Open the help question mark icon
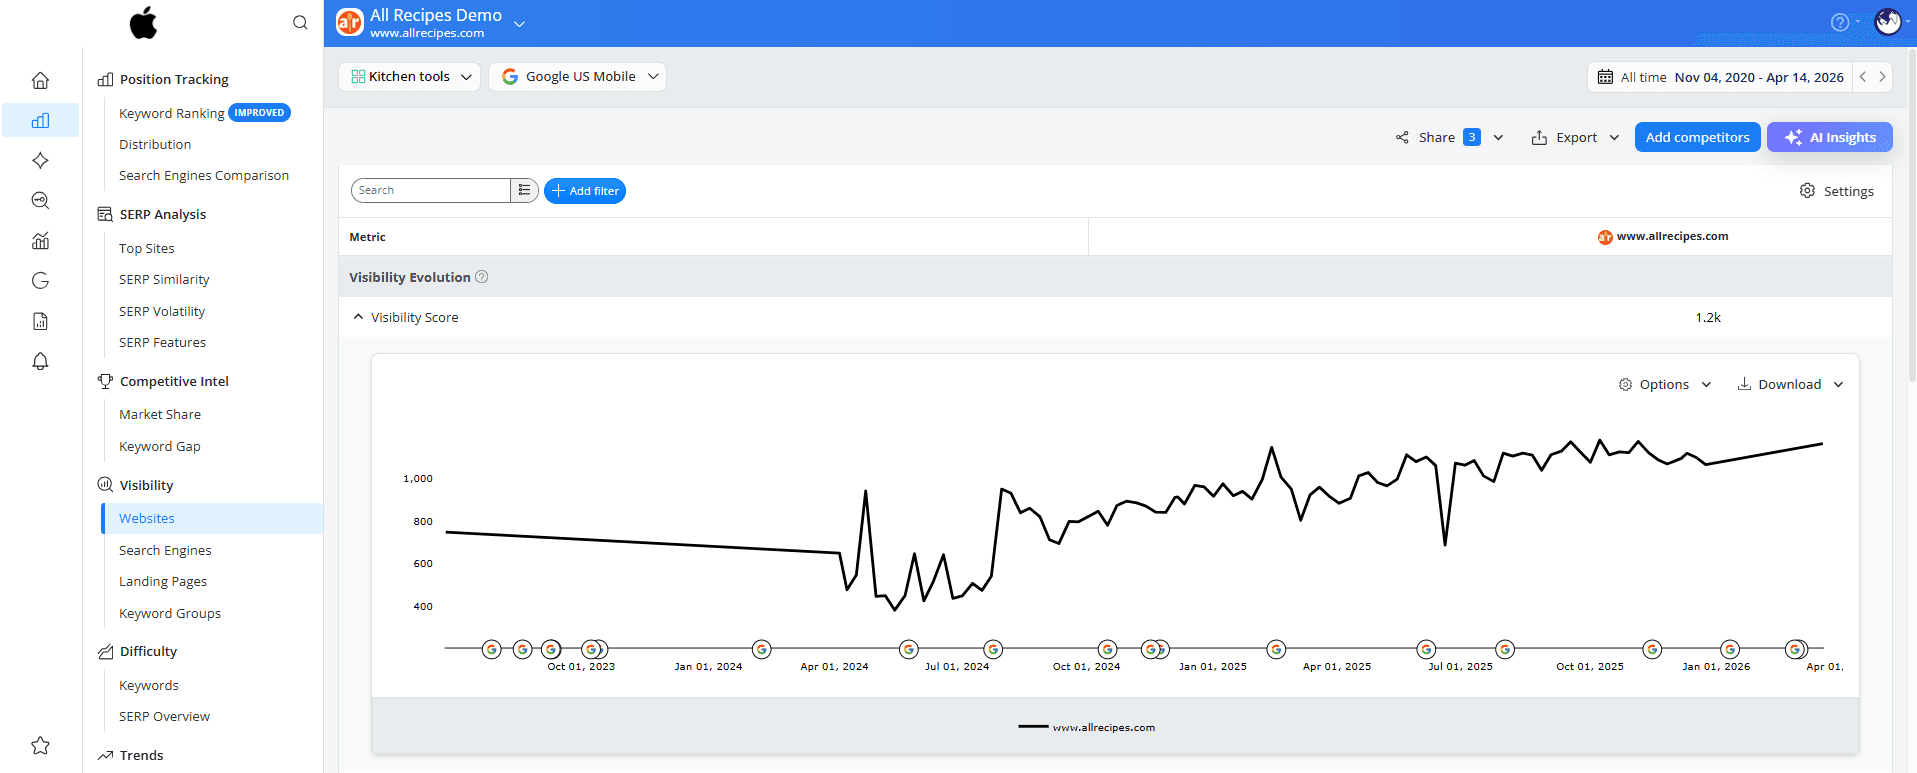The width and height of the screenshot is (1917, 773). tap(1839, 22)
